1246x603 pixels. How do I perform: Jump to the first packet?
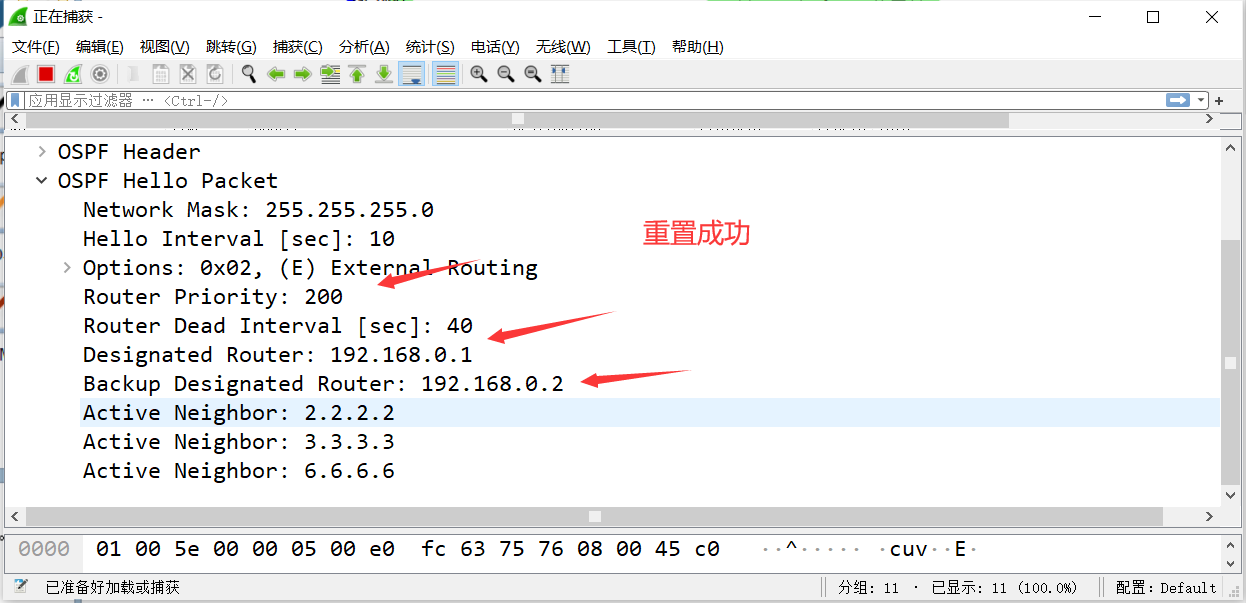tap(357, 74)
